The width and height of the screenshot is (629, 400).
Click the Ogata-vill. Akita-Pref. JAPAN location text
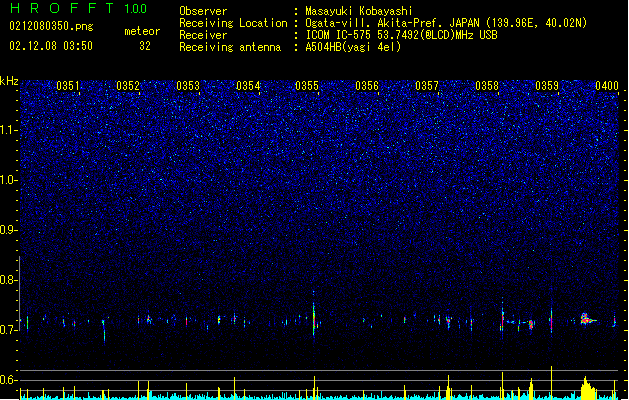pos(446,23)
